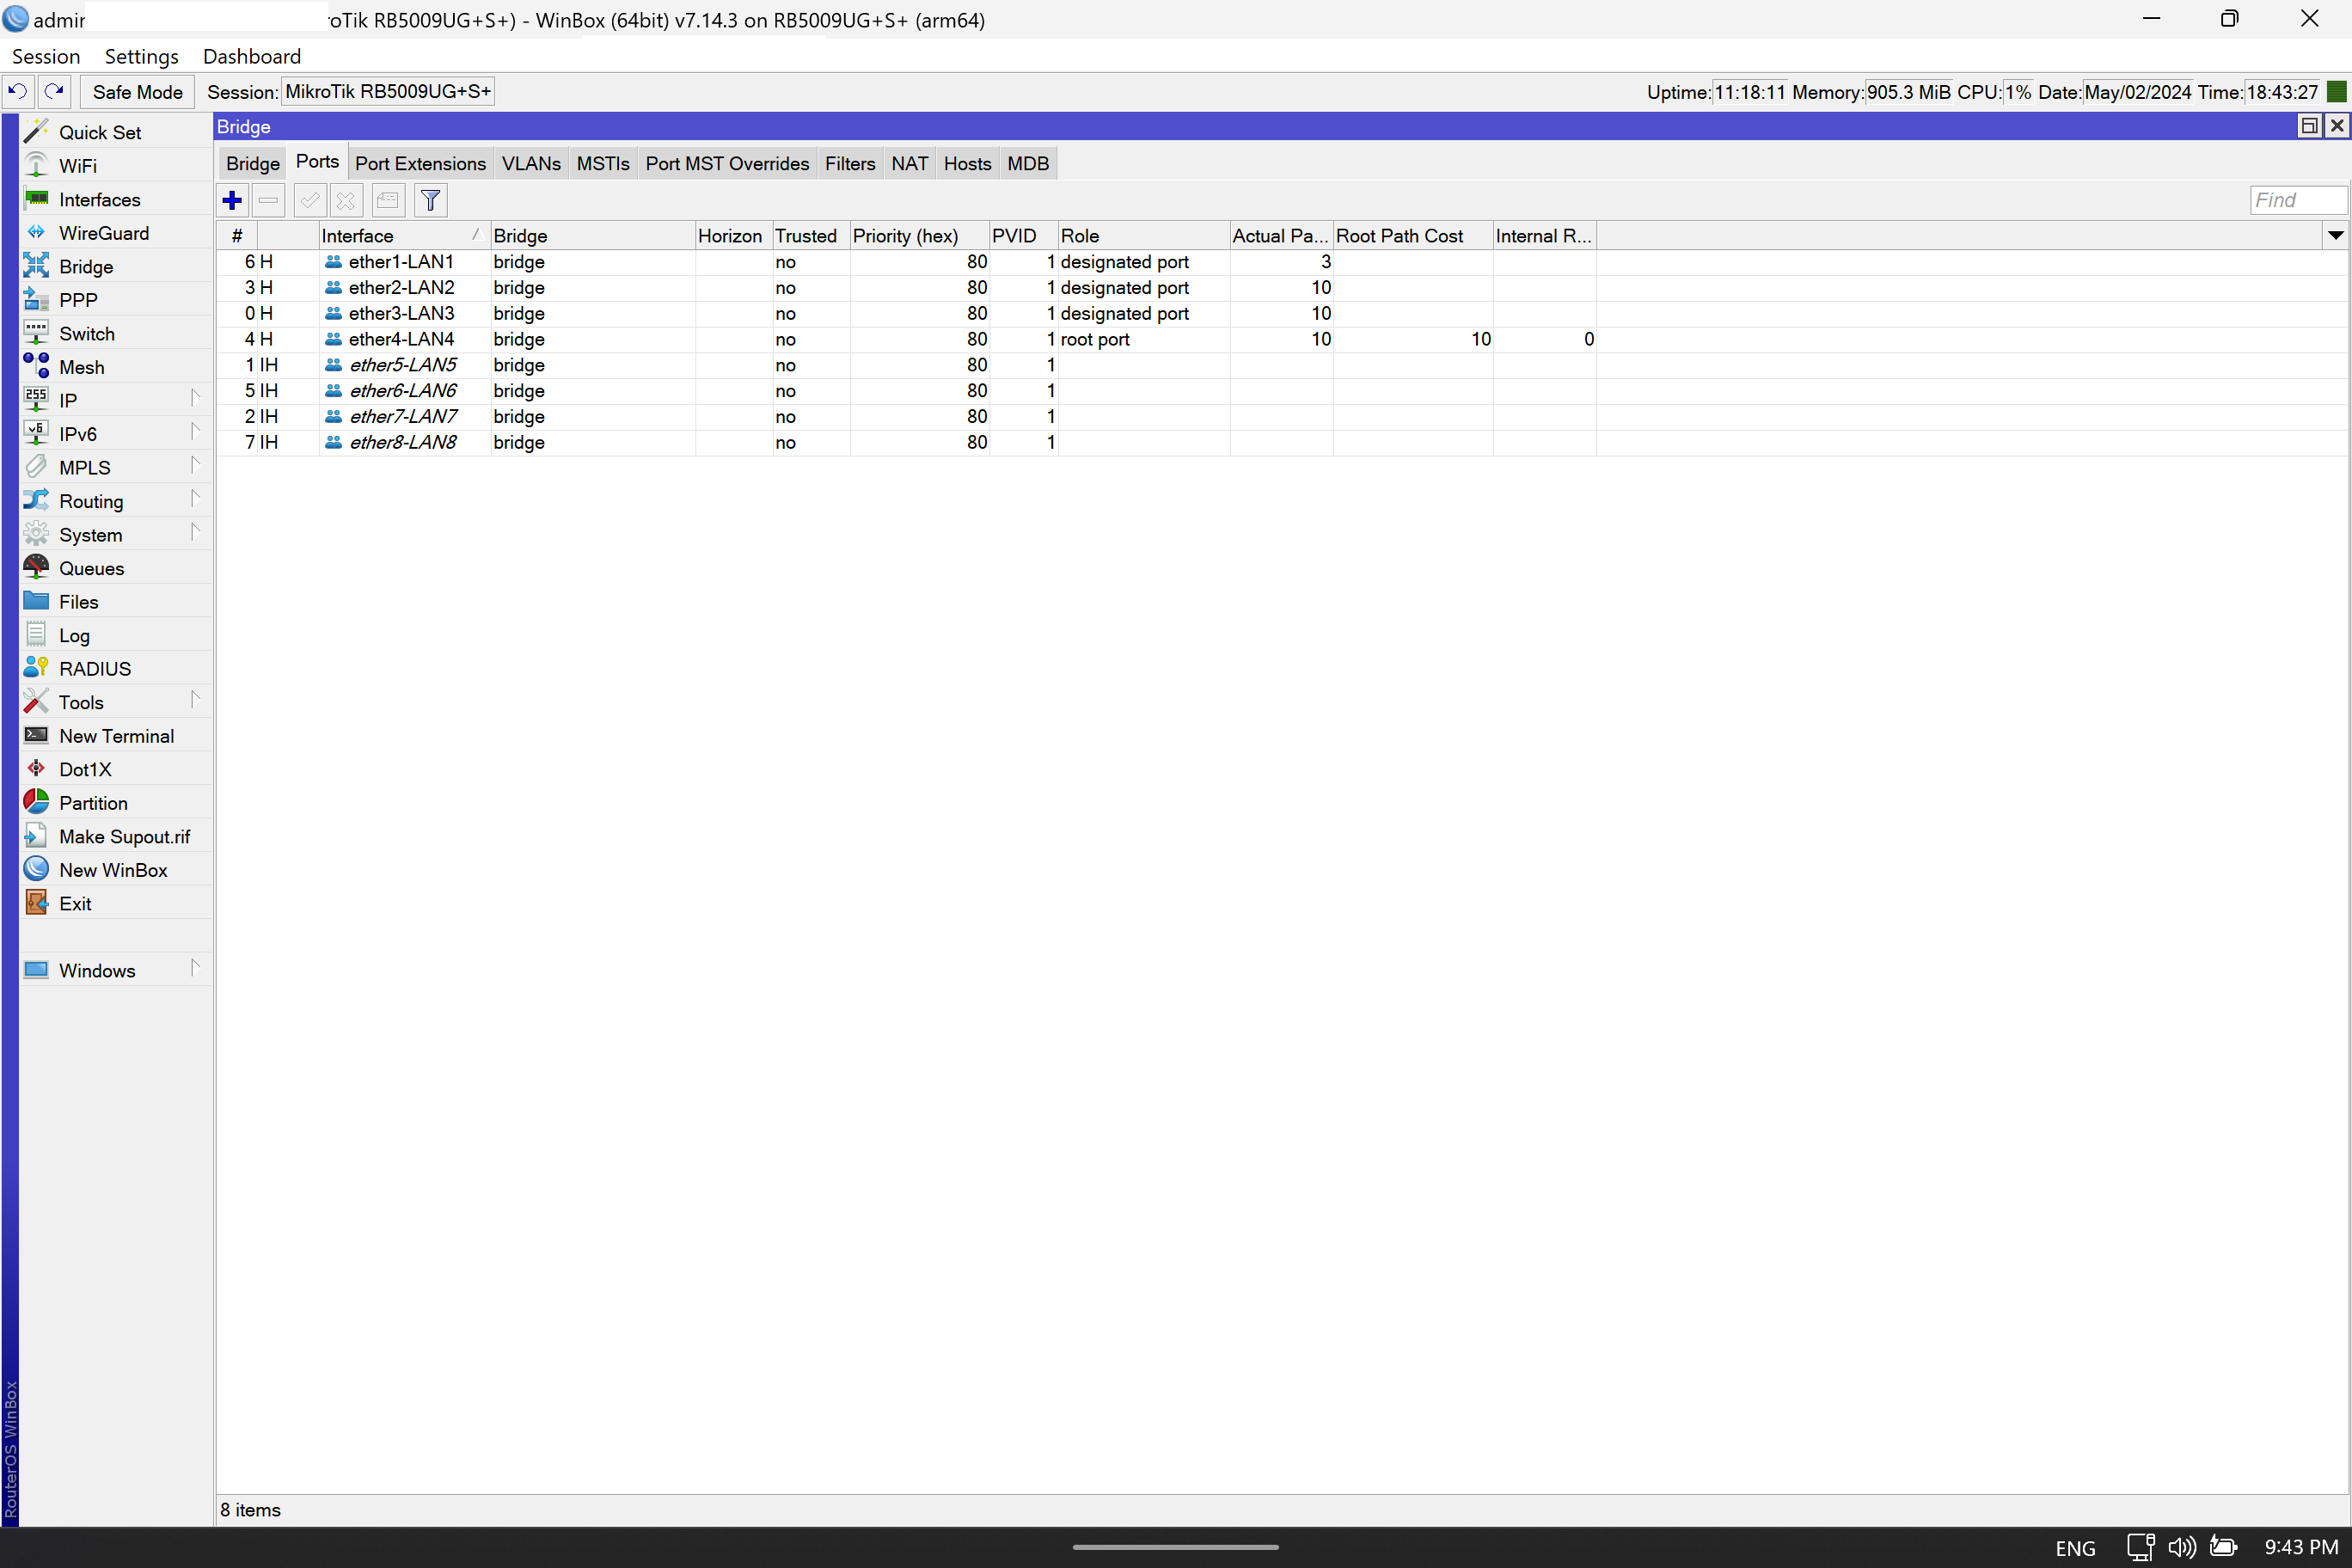2352x1568 pixels.
Task: Switch to the Port MST Overrides tab
Action: (x=727, y=164)
